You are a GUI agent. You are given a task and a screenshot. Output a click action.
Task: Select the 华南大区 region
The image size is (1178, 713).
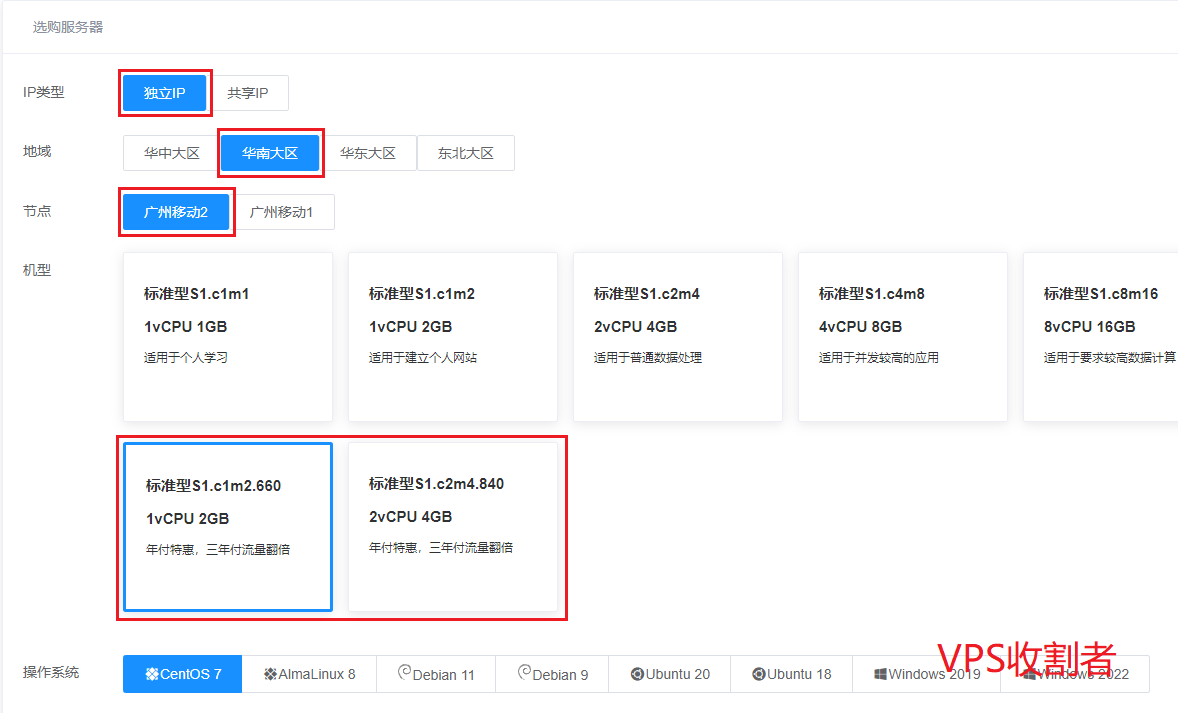(270, 153)
